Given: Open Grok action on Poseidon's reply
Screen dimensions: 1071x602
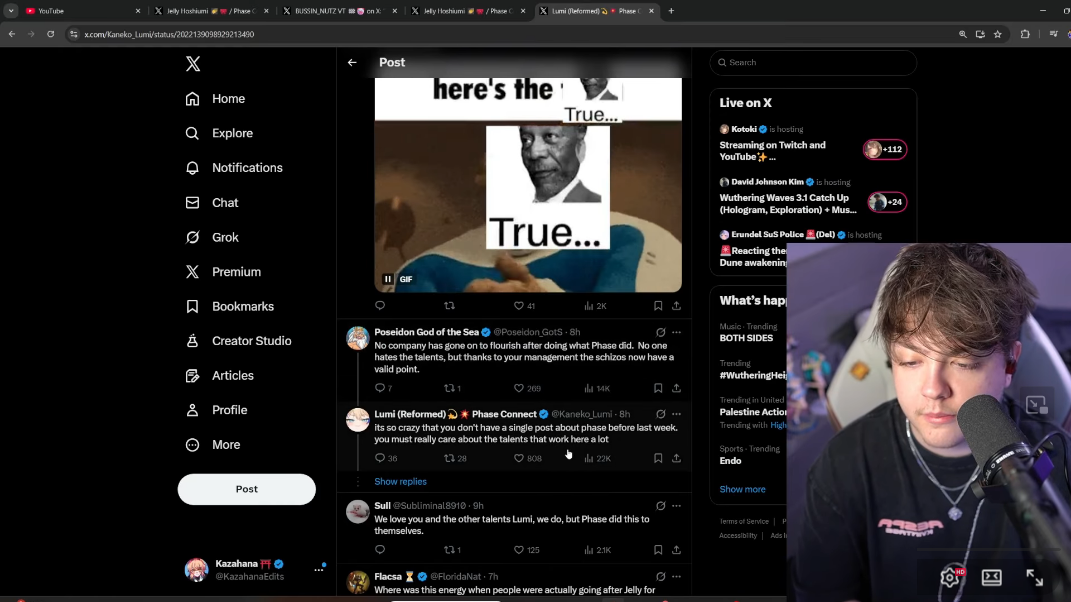Looking at the screenshot, I should click(660, 332).
